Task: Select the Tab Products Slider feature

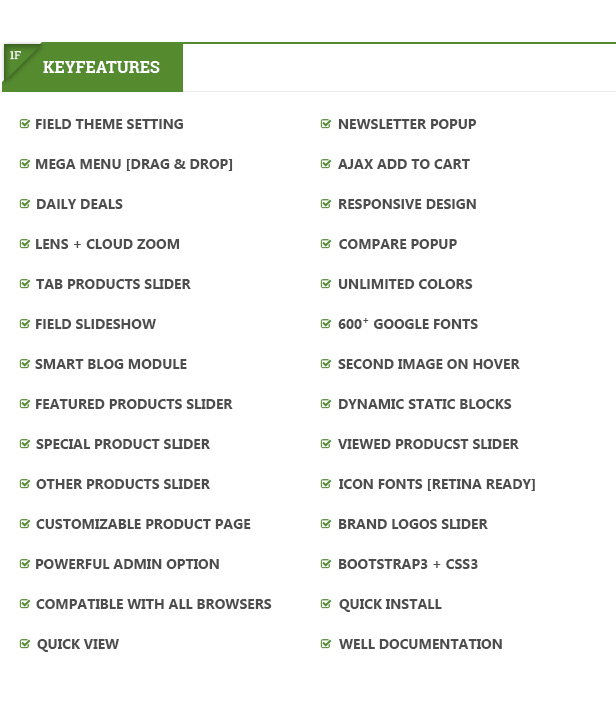Action: click(113, 284)
